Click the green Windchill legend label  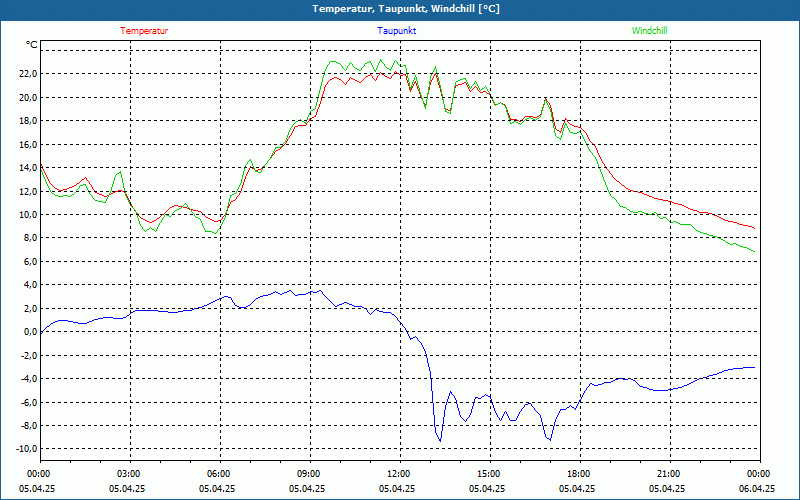click(x=649, y=31)
